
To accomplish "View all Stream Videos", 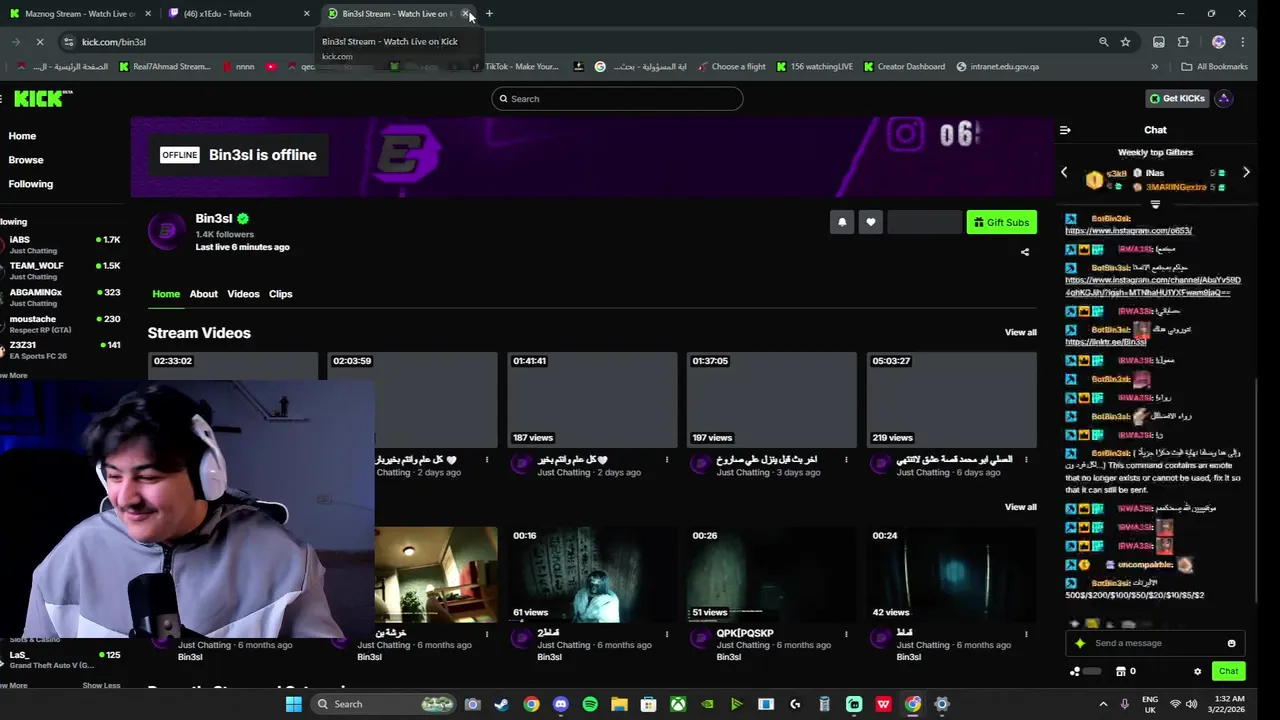I will [x=1020, y=332].
